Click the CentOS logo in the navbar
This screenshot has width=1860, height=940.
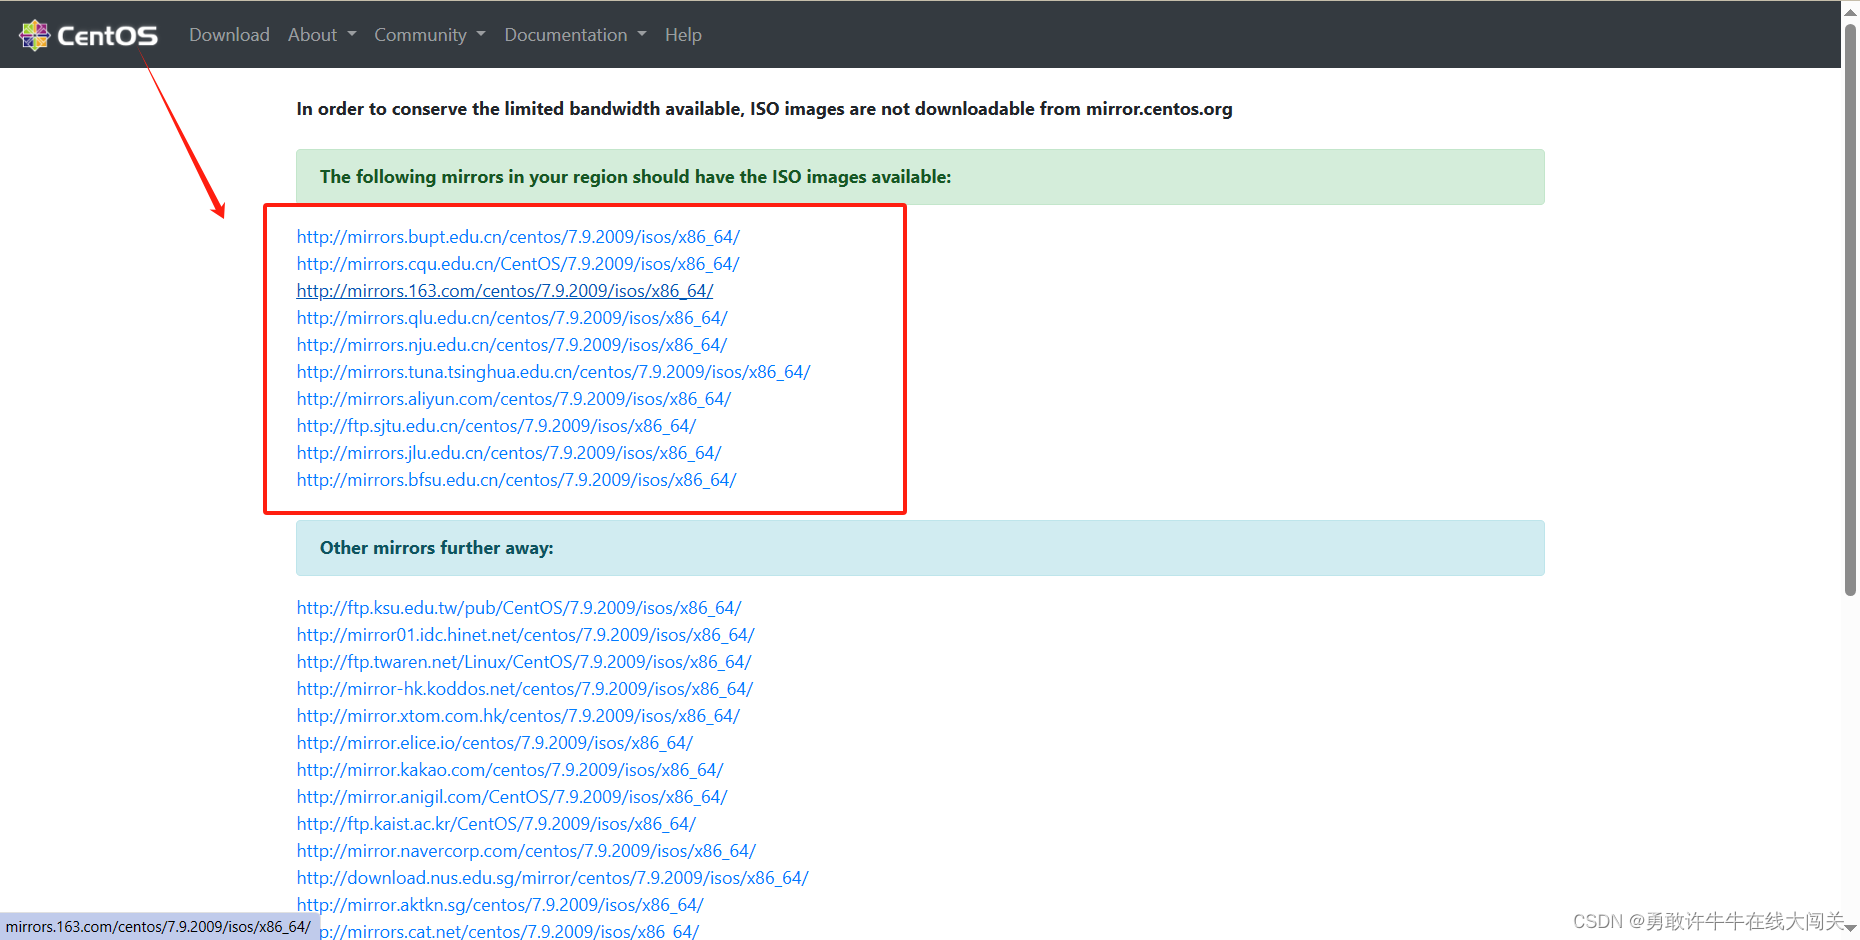pos(88,35)
